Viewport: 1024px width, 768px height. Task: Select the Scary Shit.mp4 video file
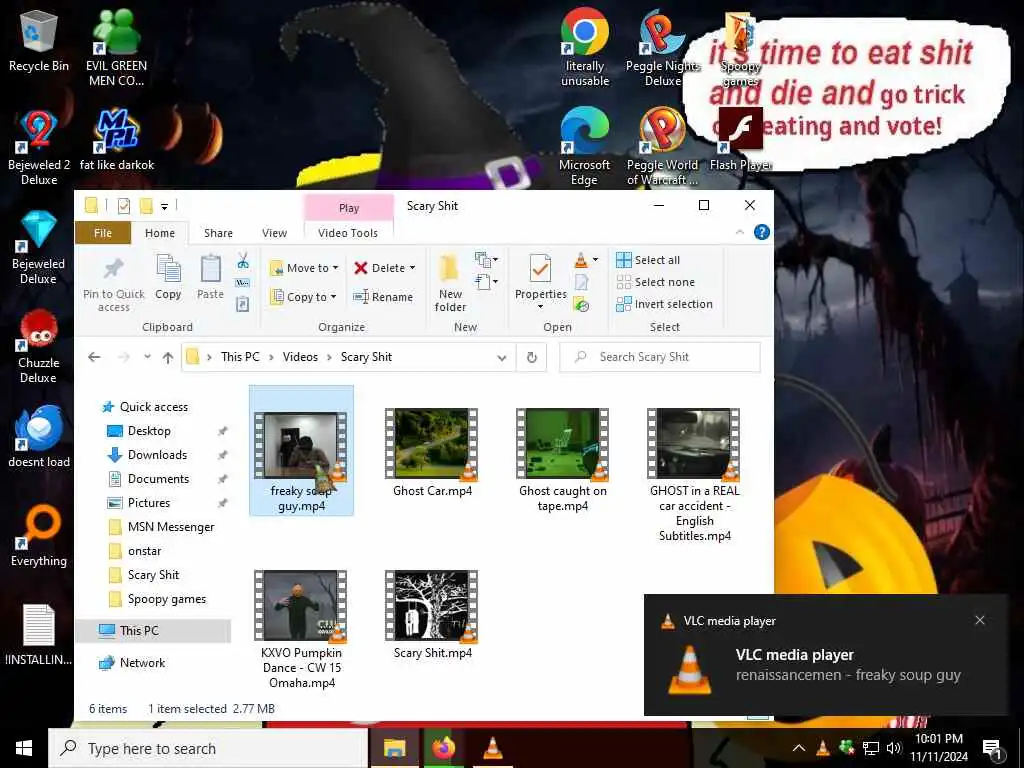point(432,615)
